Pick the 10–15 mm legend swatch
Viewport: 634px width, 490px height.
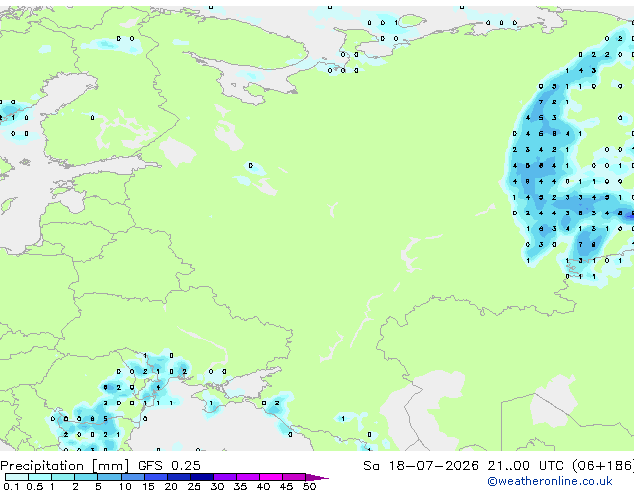[132, 477]
